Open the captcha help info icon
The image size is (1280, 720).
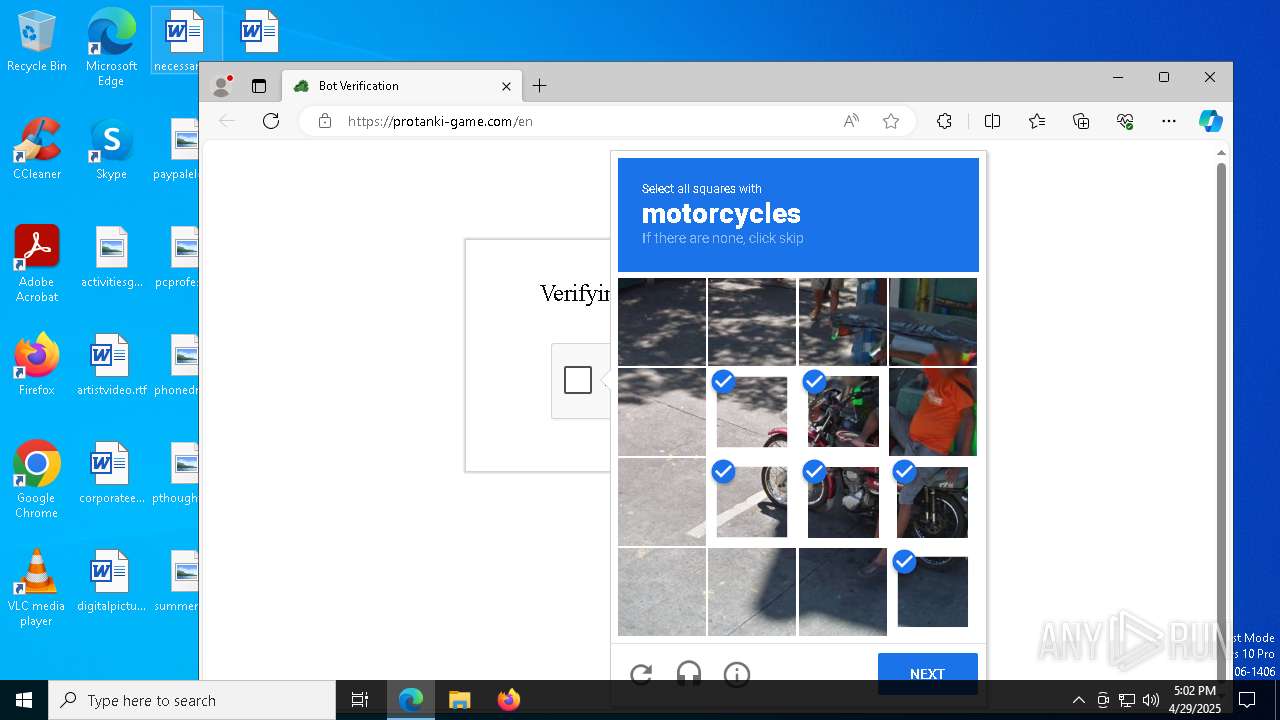[x=737, y=674]
